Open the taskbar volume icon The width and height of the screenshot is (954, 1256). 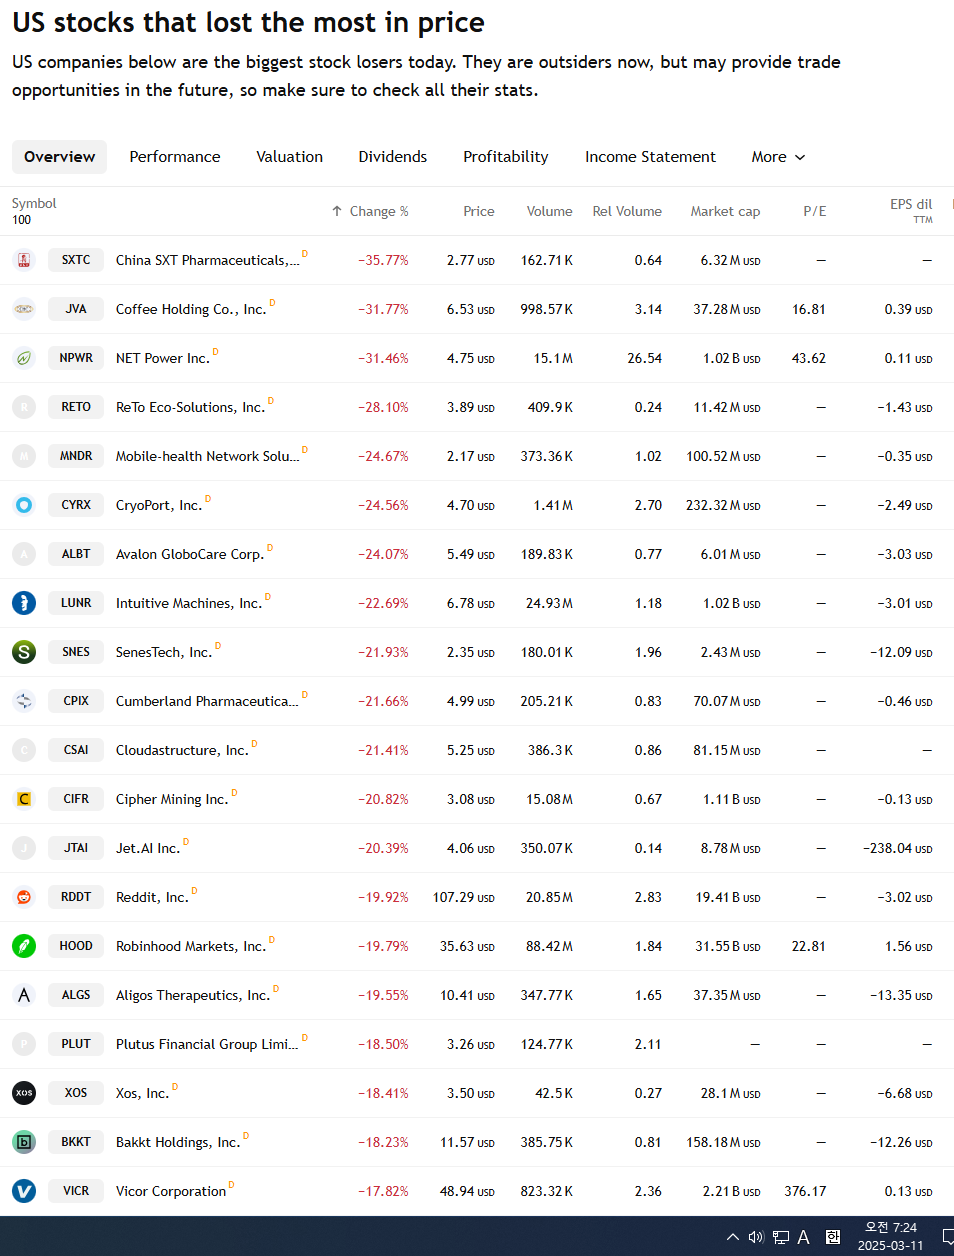pyautogui.click(x=756, y=1237)
